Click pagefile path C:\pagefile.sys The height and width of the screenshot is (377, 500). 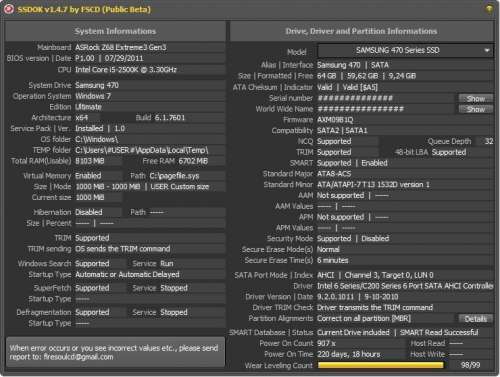174,176
